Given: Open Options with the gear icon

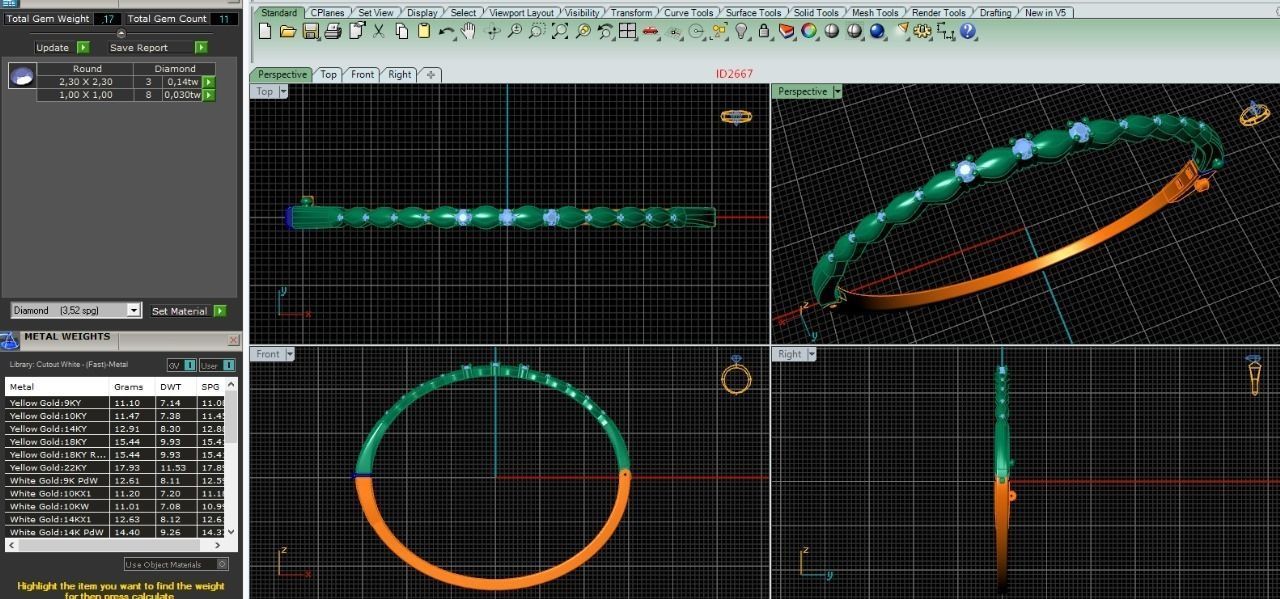Looking at the screenshot, I should (x=923, y=31).
